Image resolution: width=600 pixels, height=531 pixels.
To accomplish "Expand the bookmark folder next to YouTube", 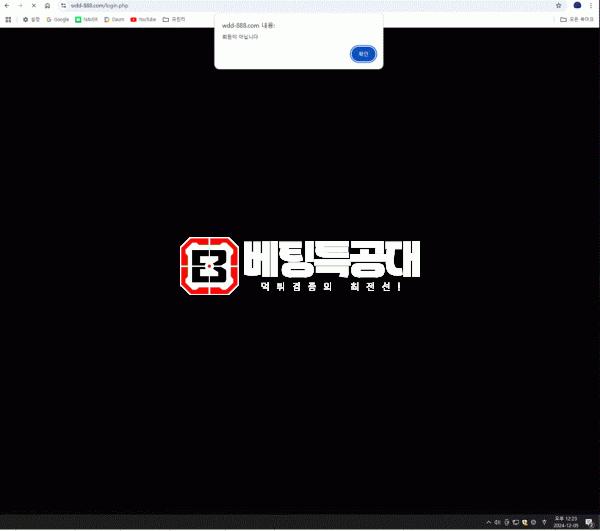I will click(174, 20).
